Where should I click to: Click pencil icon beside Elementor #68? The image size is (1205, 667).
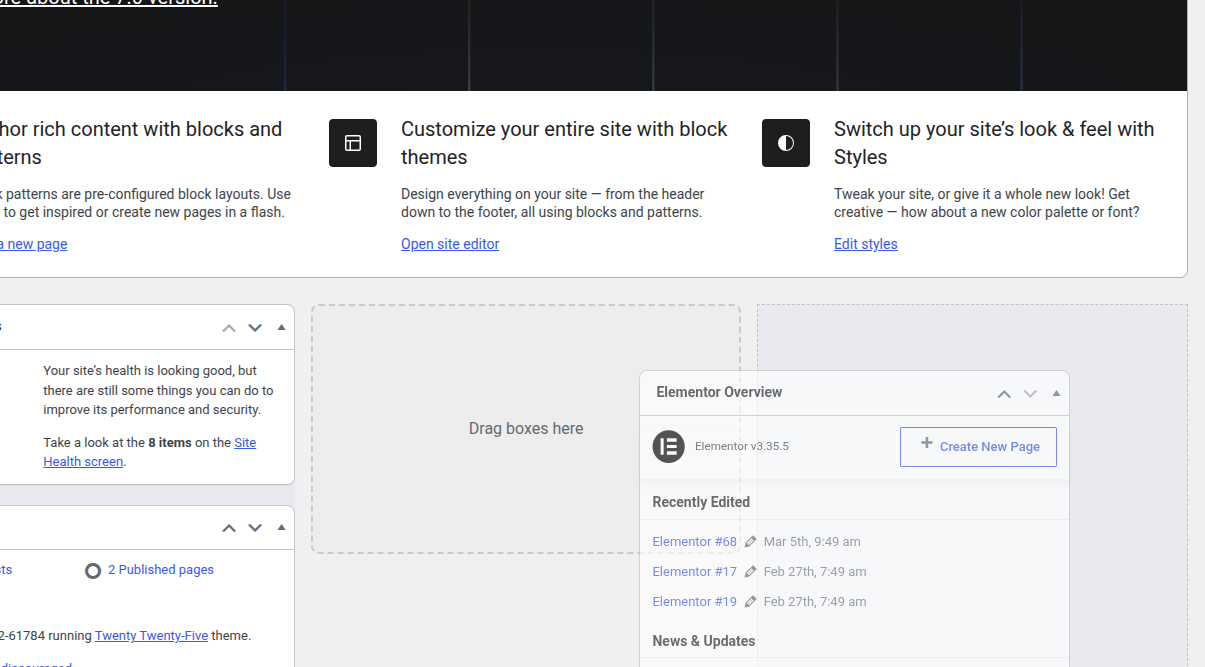tap(751, 542)
